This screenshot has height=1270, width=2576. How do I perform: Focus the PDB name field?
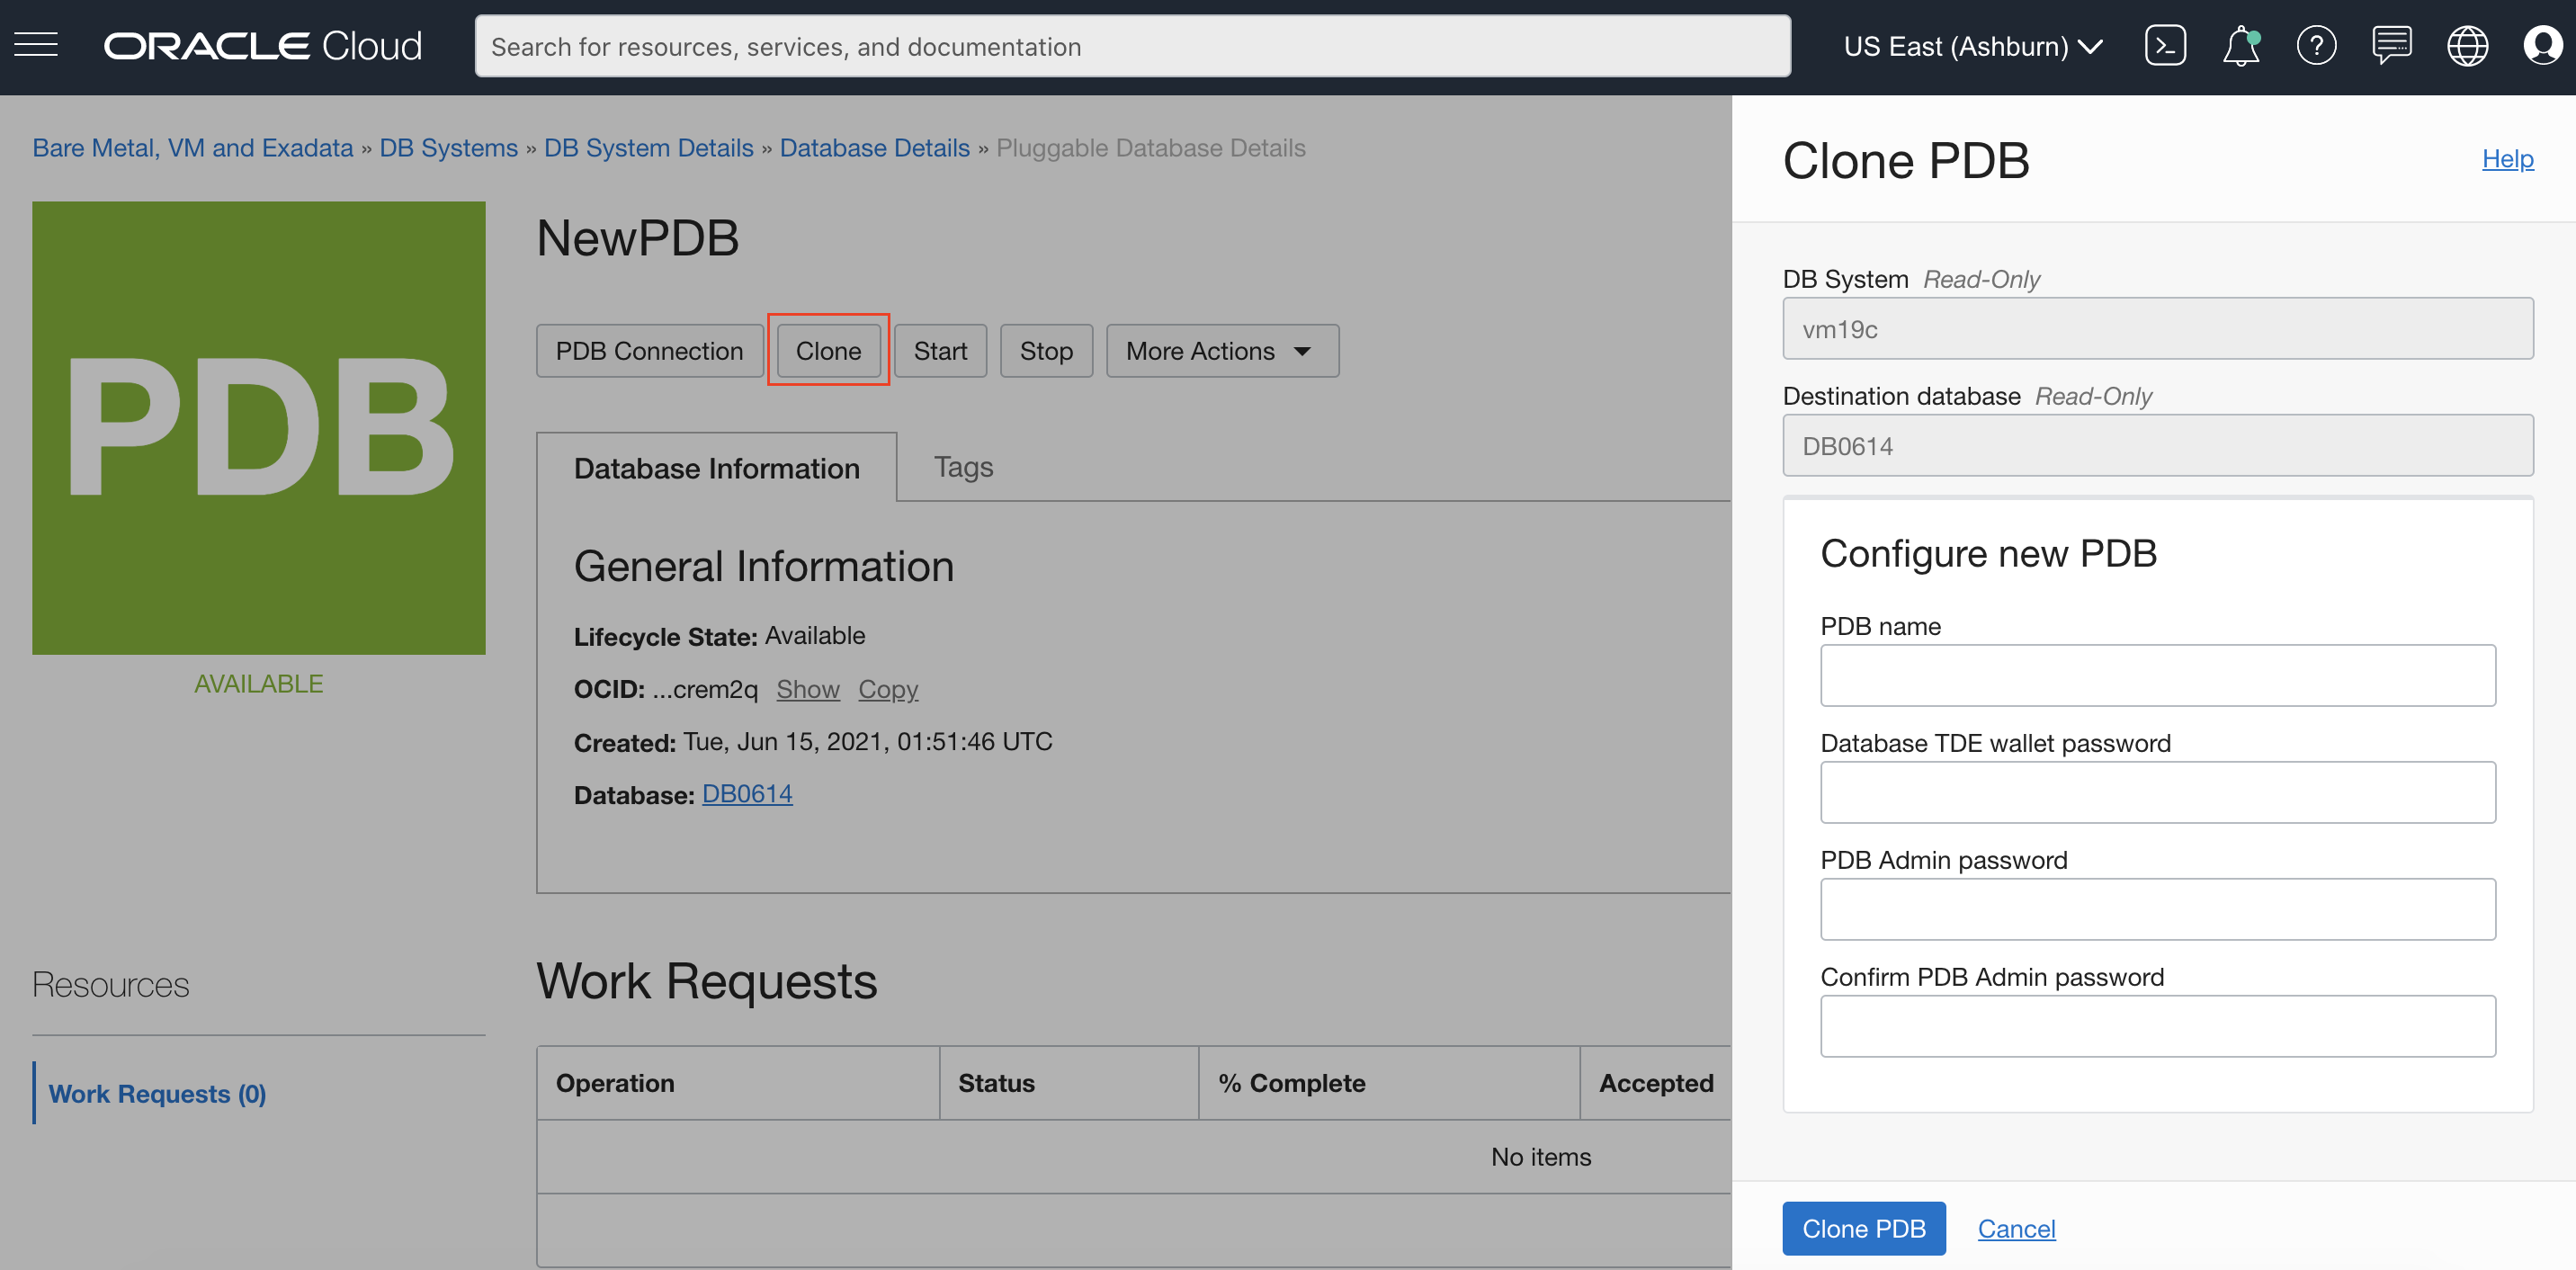pyautogui.click(x=2157, y=675)
